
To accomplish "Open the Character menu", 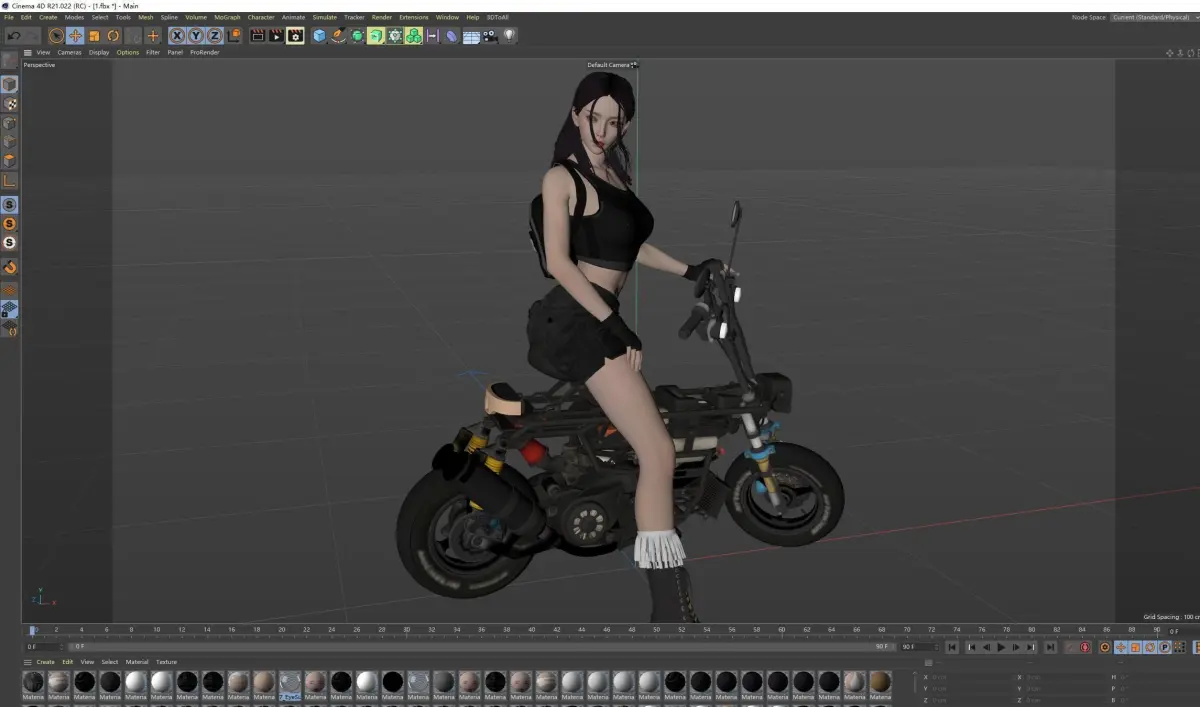I will point(261,17).
